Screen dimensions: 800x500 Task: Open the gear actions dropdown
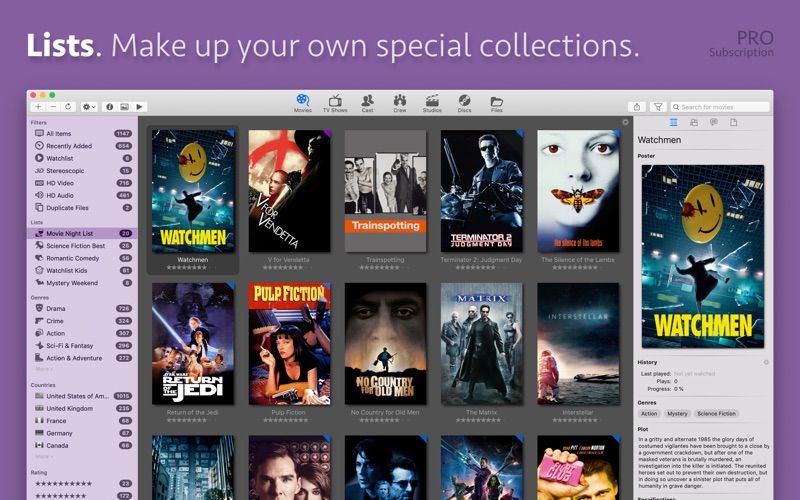89,107
